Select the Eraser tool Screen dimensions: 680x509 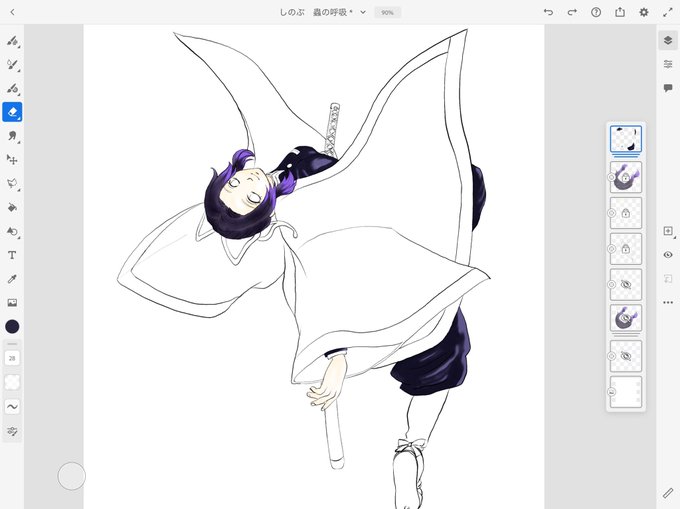click(x=12, y=112)
